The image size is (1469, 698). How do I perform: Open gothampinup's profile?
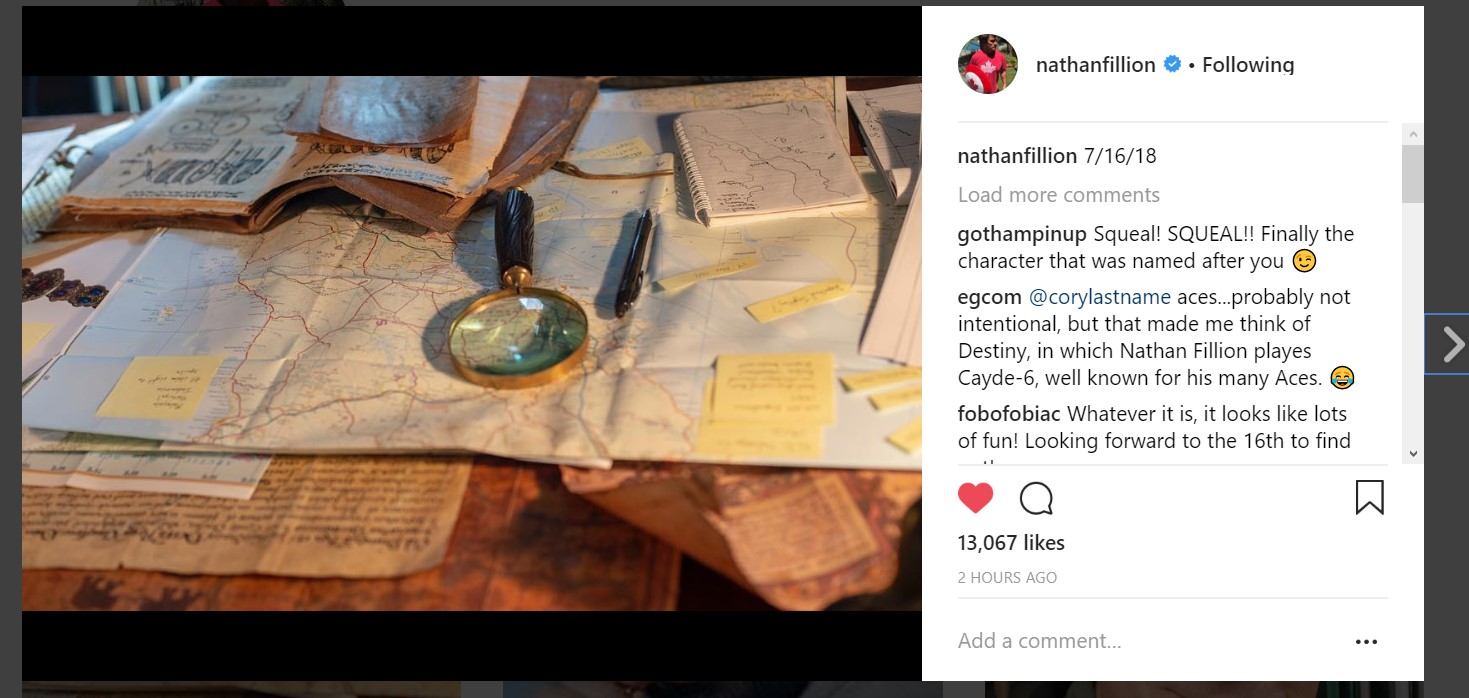pyautogui.click(x=1021, y=235)
